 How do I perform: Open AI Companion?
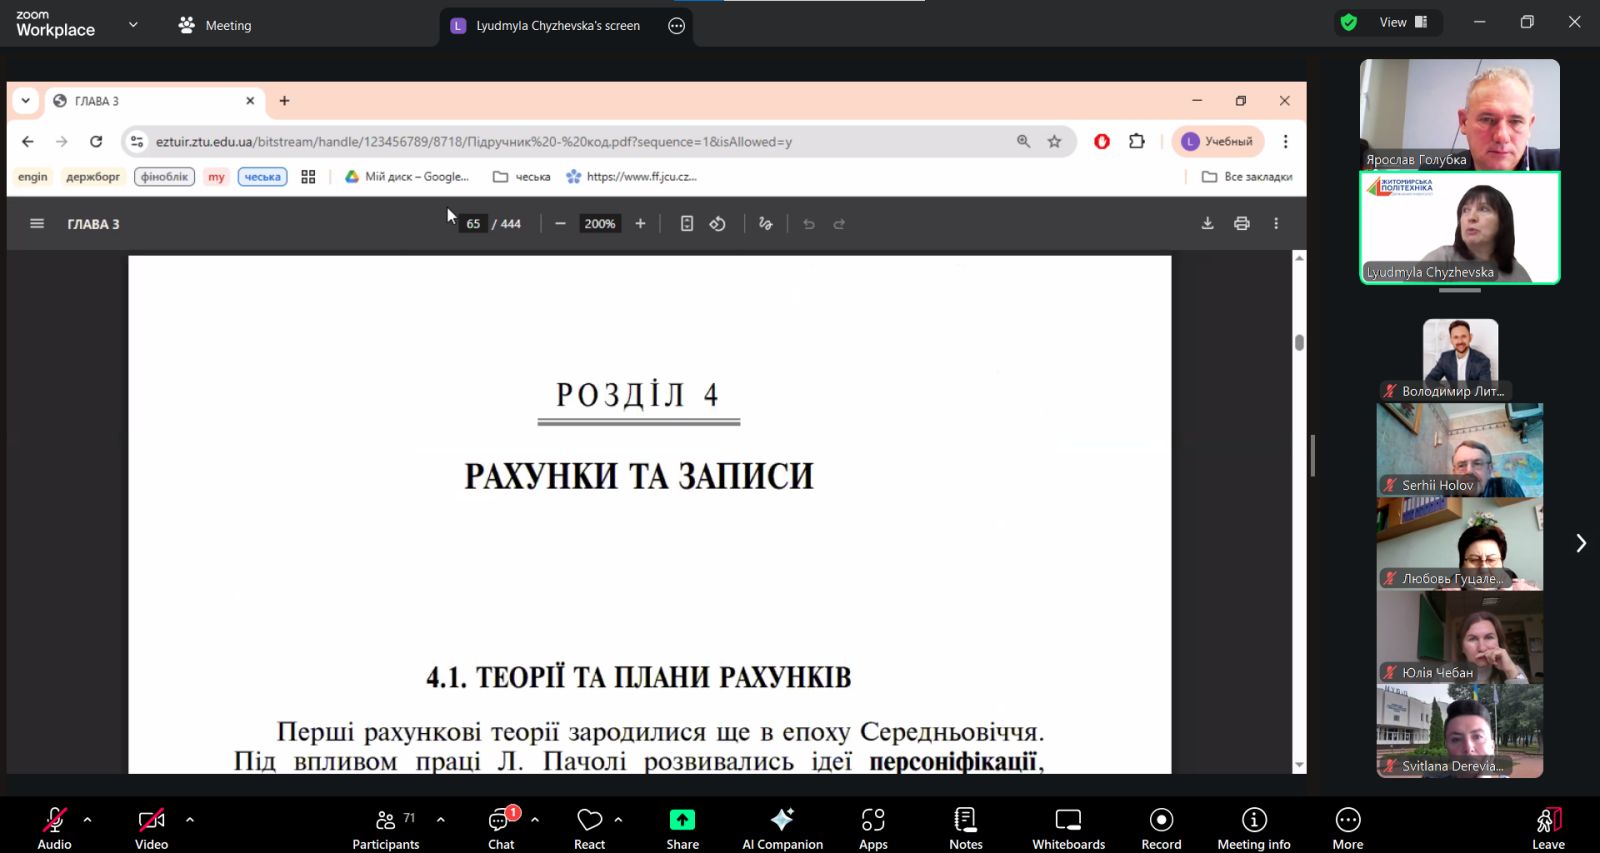pyautogui.click(x=782, y=828)
